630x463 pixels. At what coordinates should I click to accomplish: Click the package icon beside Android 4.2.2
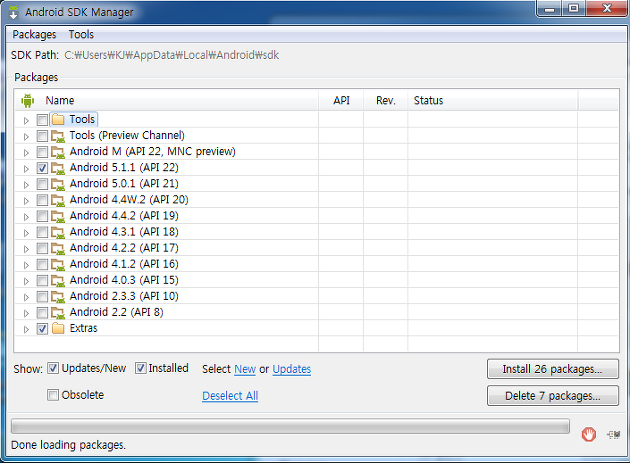click(x=58, y=248)
